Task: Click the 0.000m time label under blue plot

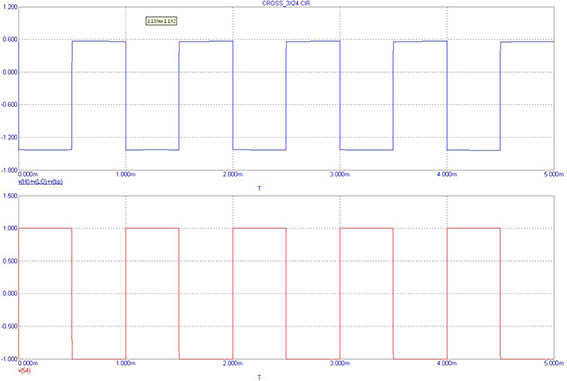Action: click(x=28, y=174)
